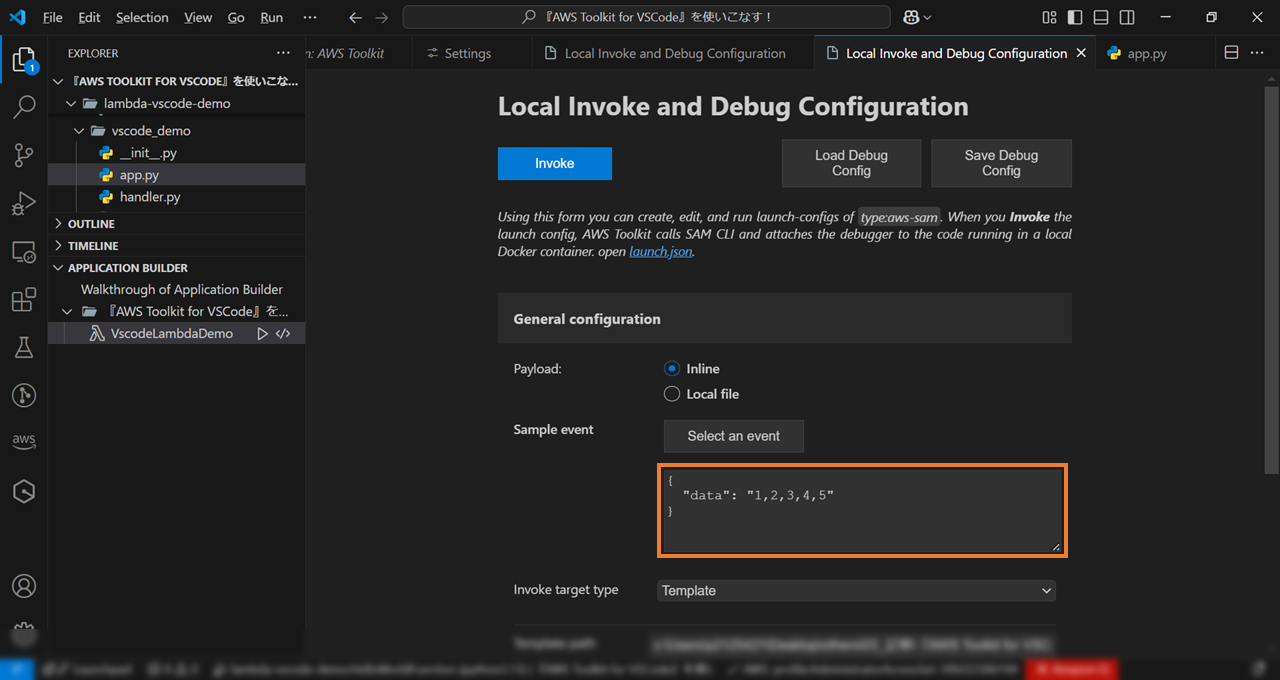Screen dimensions: 1280x680
Task: Click the Amazon Q status bar item
Action: pos(1071,668)
